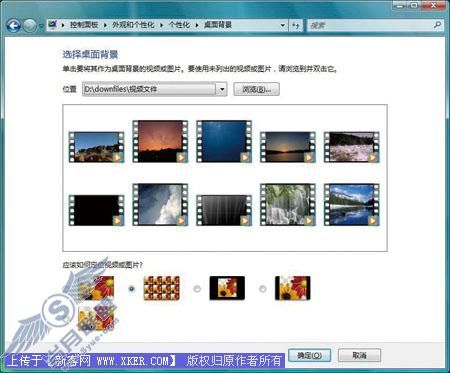Click the forward navigation arrow button
450x373 pixels.
tap(30, 25)
